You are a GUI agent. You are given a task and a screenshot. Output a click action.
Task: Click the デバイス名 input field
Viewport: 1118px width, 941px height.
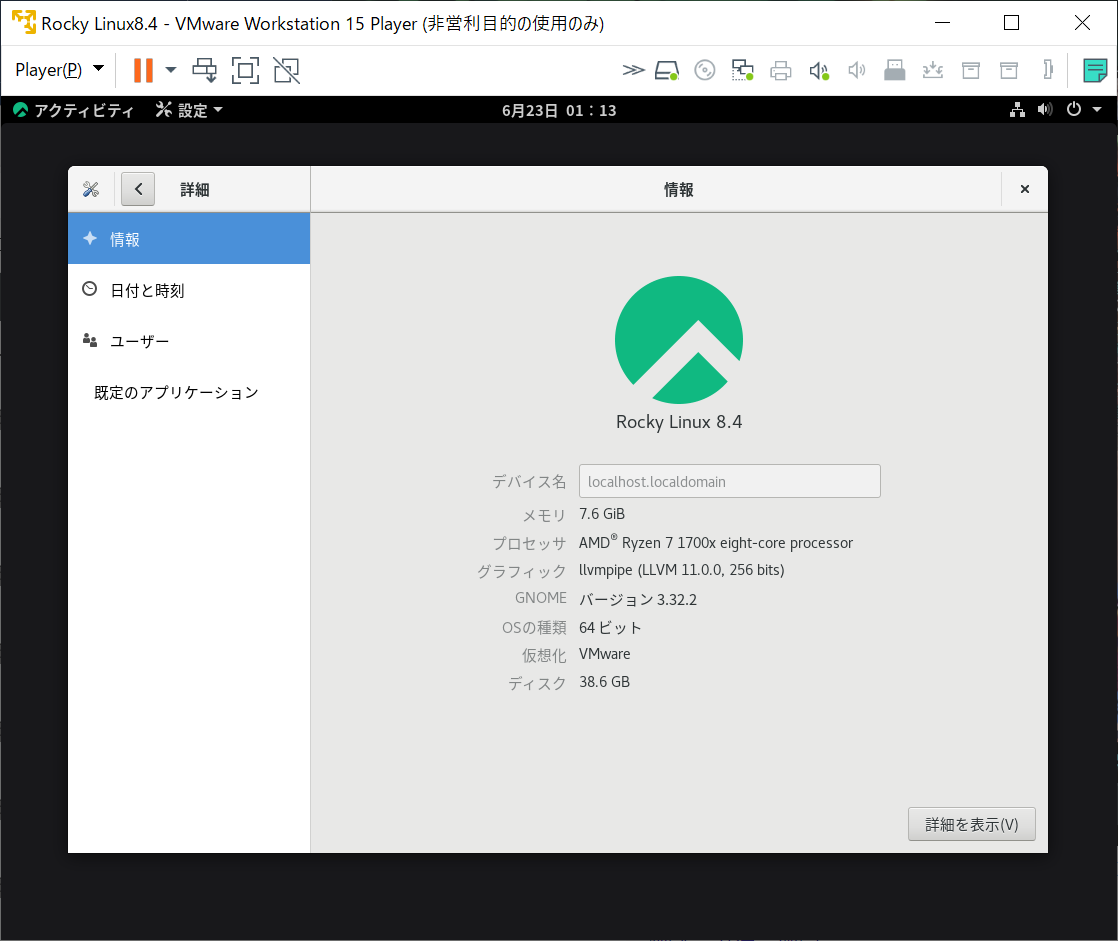[729, 481]
